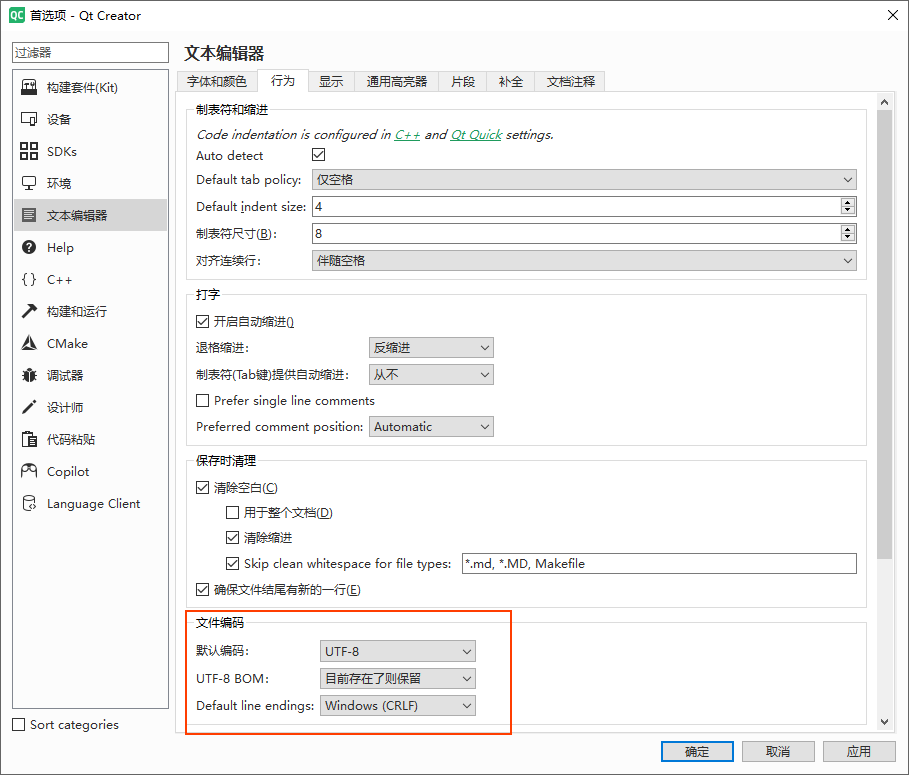Switch to the 通用高亮器 tab
The image size is (909, 775).
coord(396,82)
